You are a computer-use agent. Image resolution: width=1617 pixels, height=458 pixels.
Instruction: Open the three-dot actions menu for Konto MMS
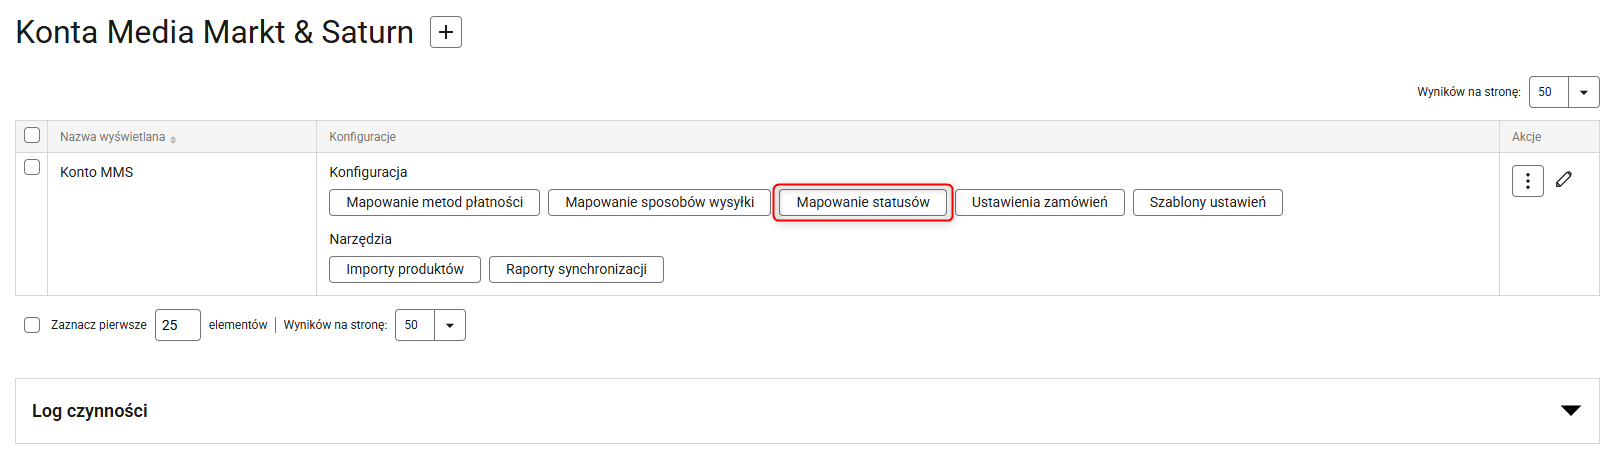point(1527,181)
